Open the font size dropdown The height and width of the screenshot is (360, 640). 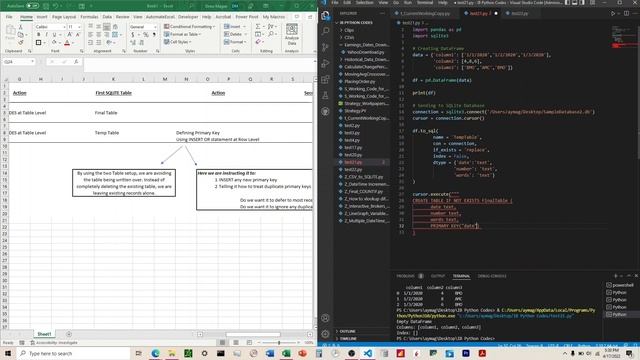[79, 27]
